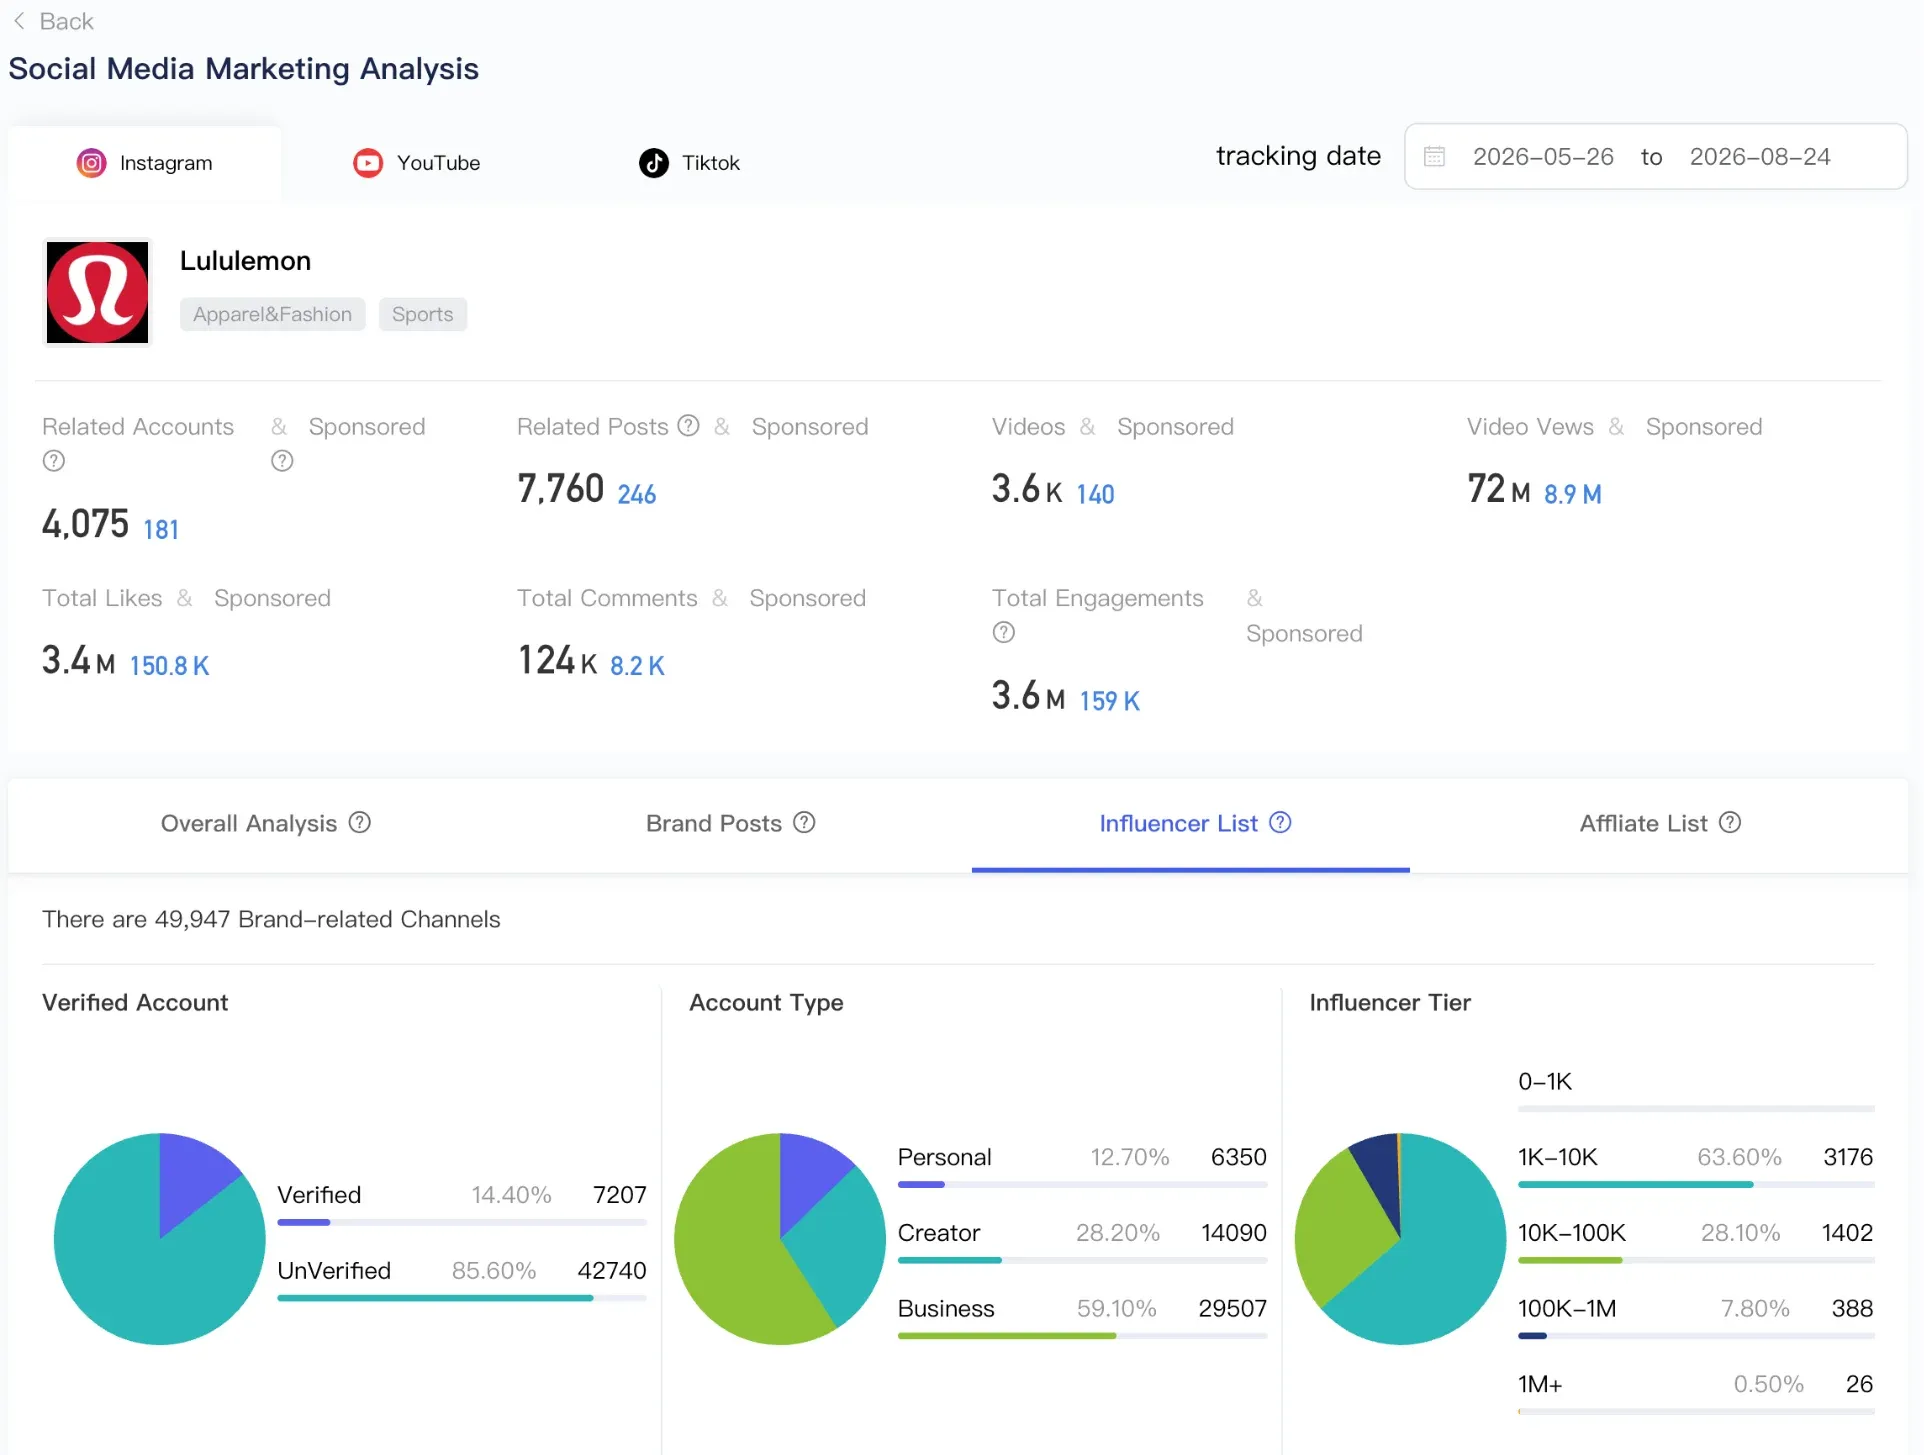
Task: Click the 0–1K tier label
Action: (x=1545, y=1081)
